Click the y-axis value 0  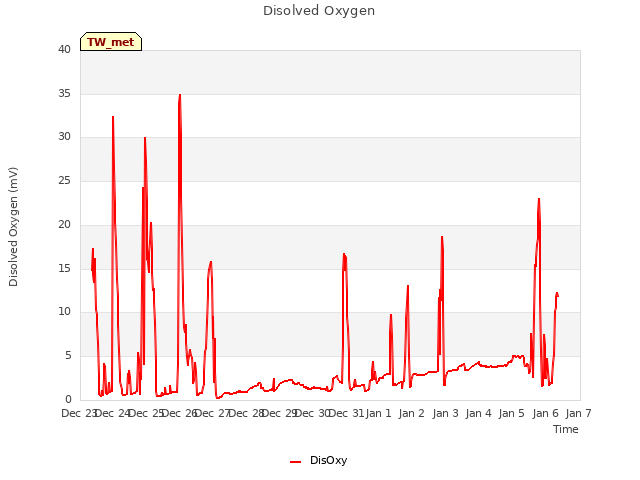[x=68, y=399]
